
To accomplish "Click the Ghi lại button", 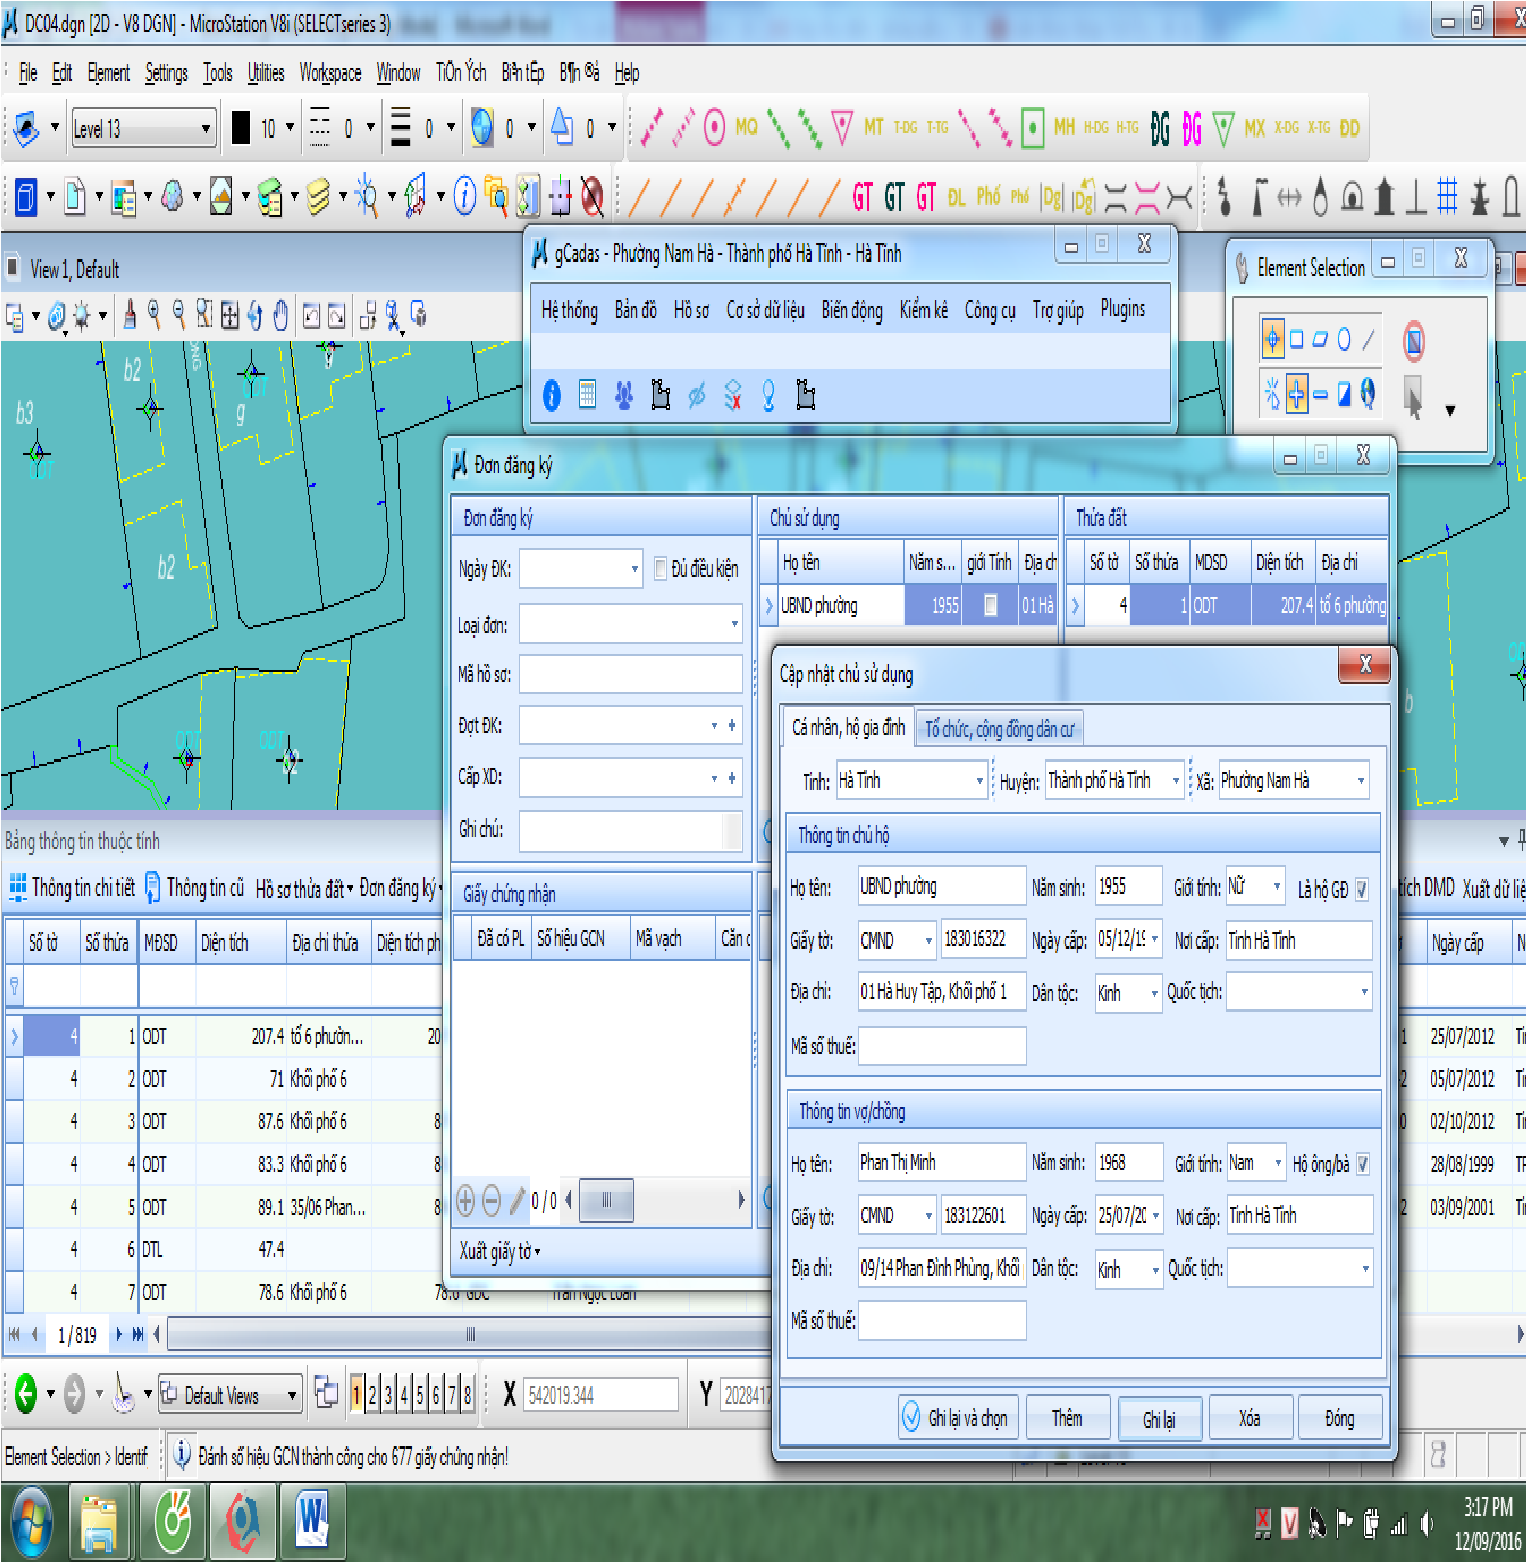I will [1158, 1419].
